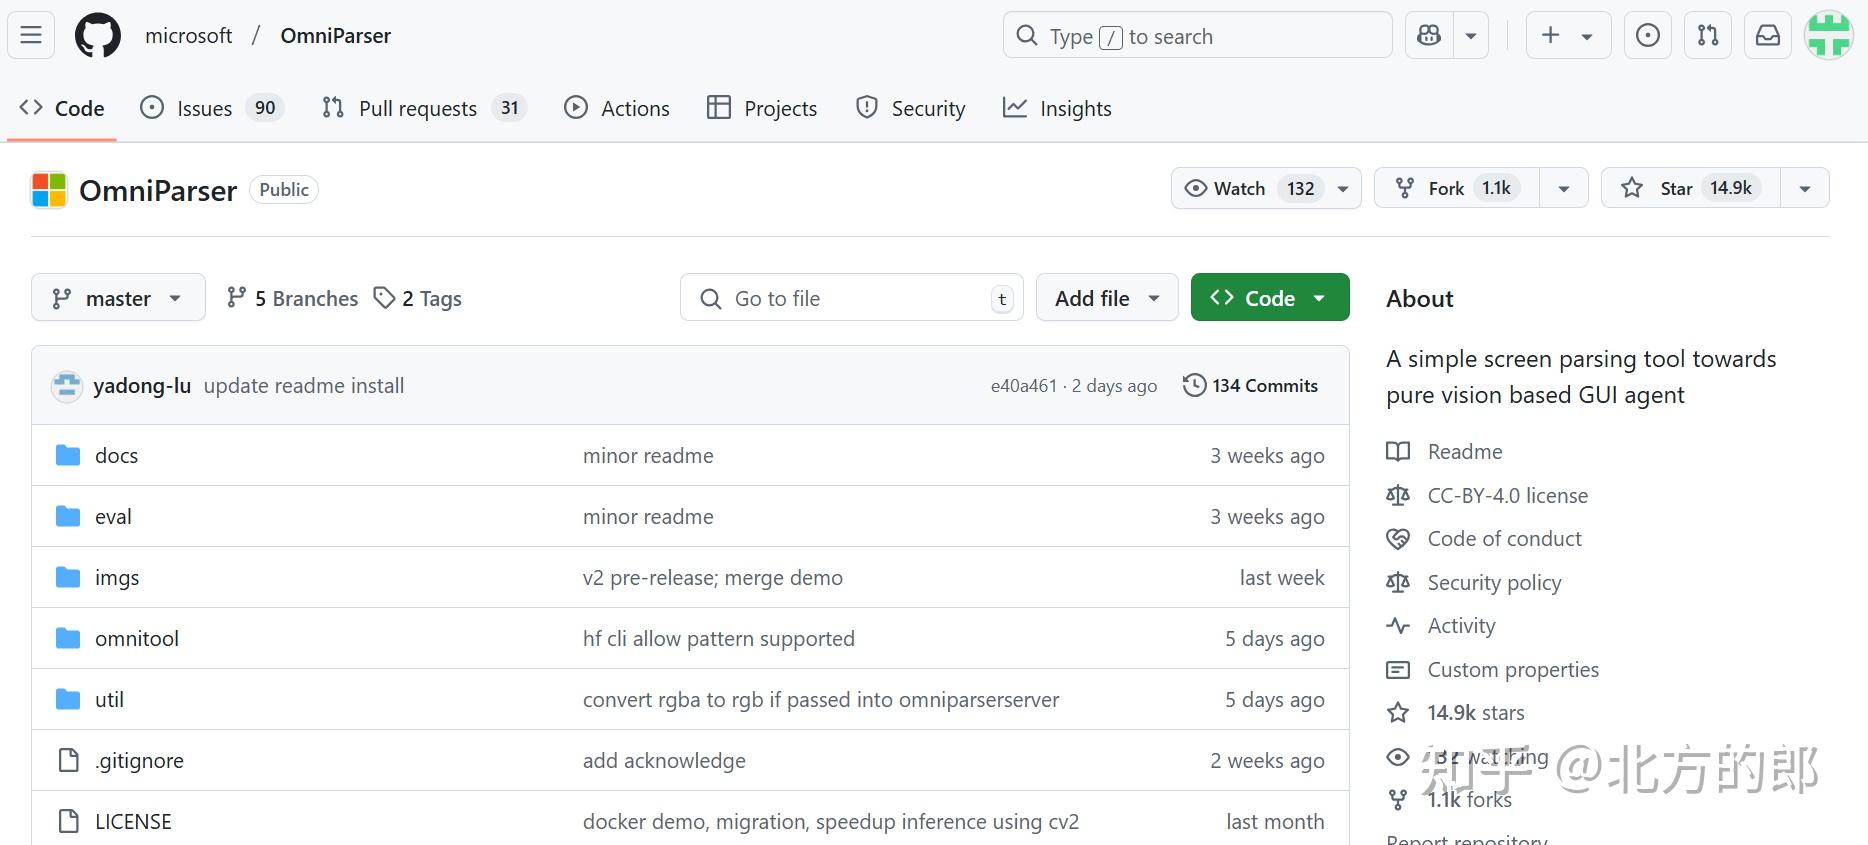The image size is (1868, 845).
Task: Open Copilot chat icon
Action: (x=1430, y=36)
